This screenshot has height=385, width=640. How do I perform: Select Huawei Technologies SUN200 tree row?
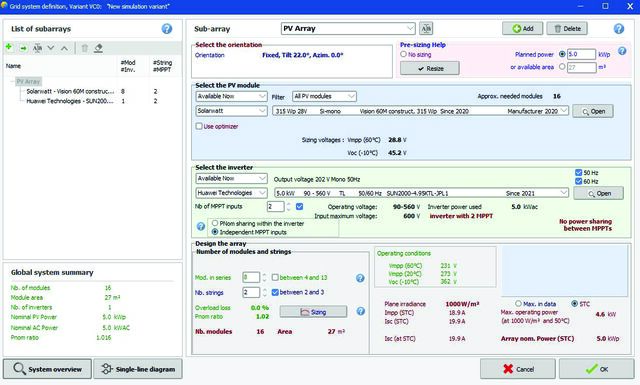tap(70, 101)
